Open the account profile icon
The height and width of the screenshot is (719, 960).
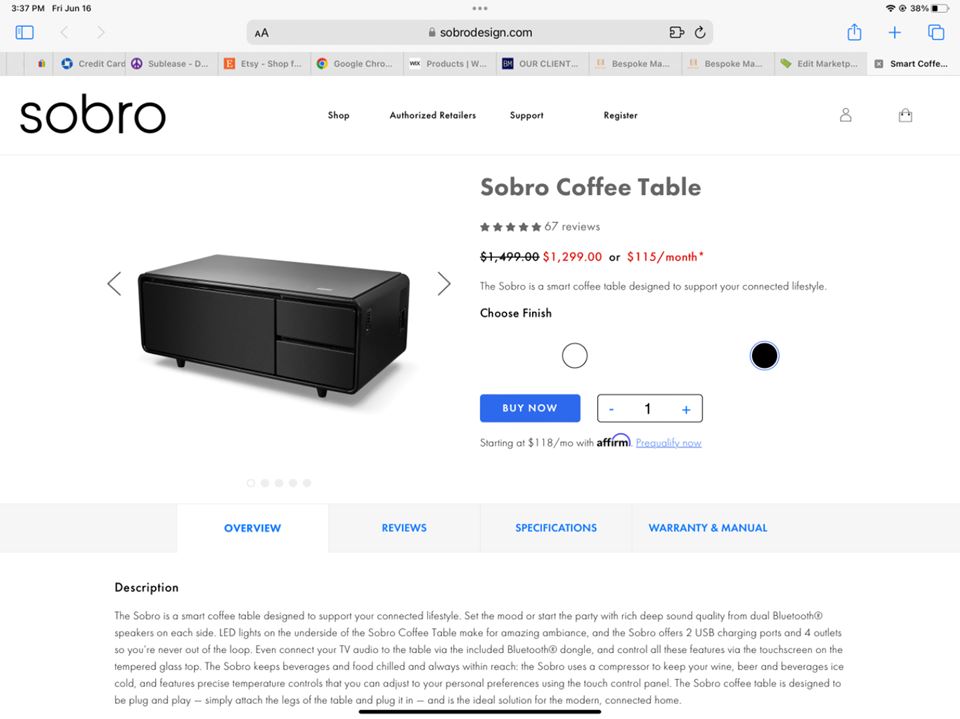pyautogui.click(x=846, y=115)
